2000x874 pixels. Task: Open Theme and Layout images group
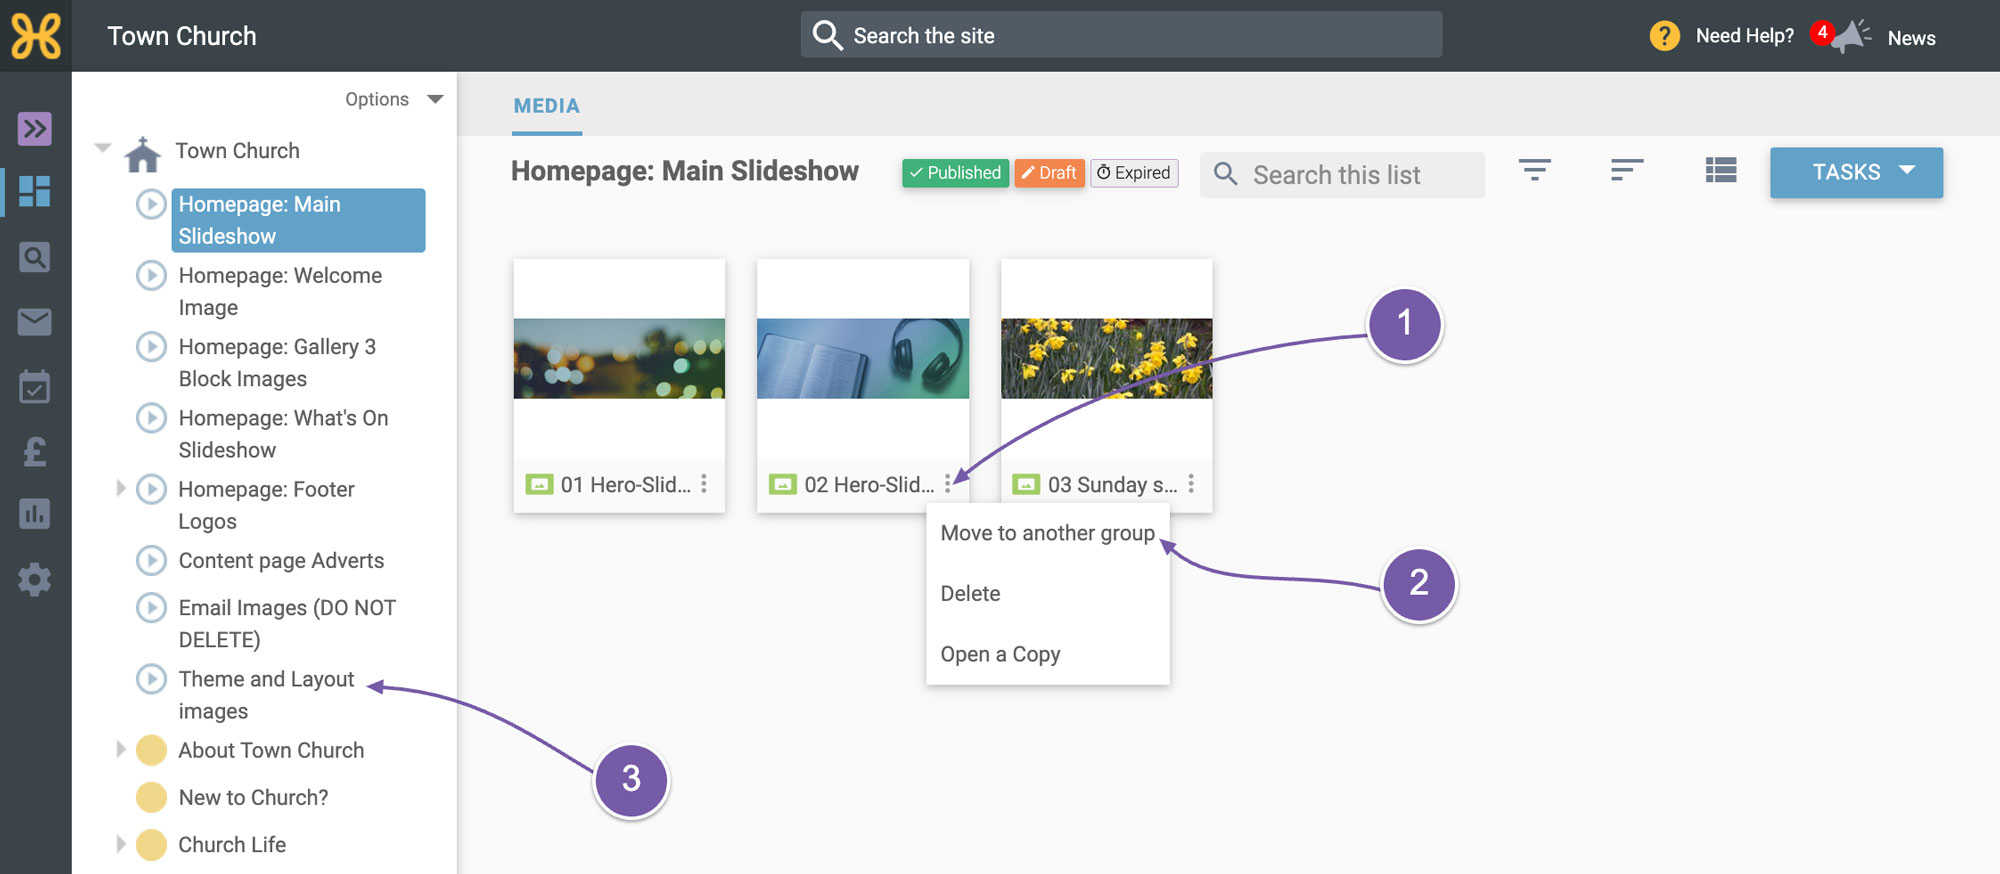coord(266,695)
